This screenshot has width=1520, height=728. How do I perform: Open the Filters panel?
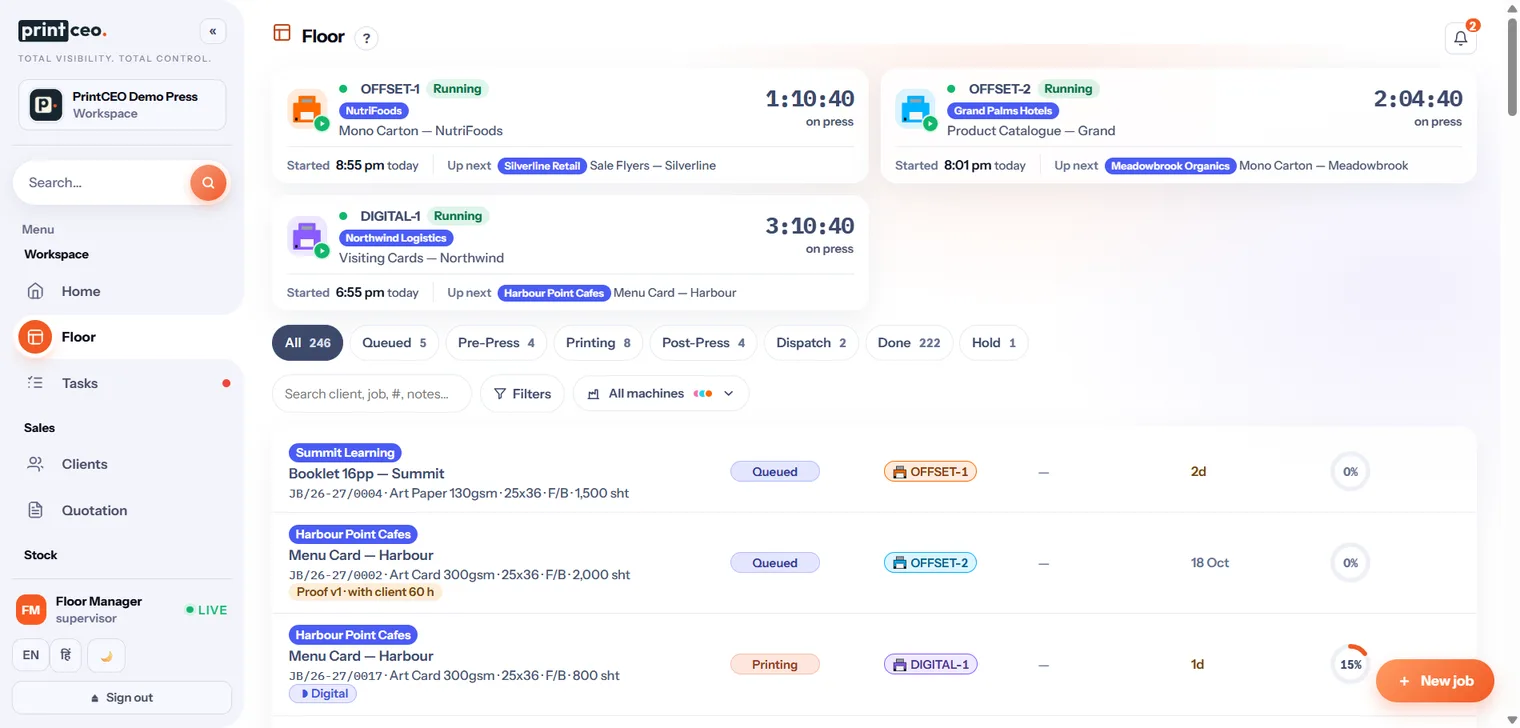(x=522, y=394)
